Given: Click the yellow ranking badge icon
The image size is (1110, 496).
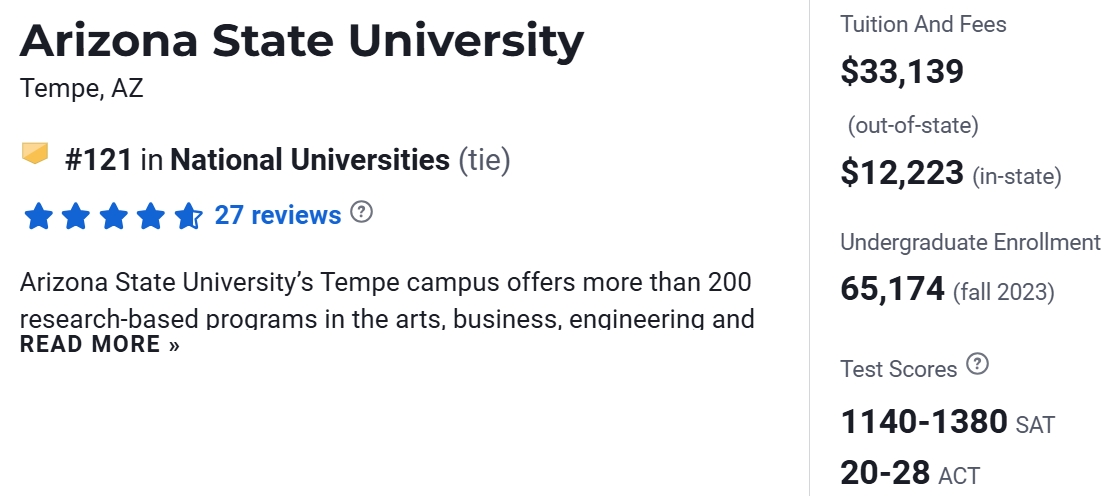Looking at the screenshot, I should pyautogui.click(x=35, y=154).
